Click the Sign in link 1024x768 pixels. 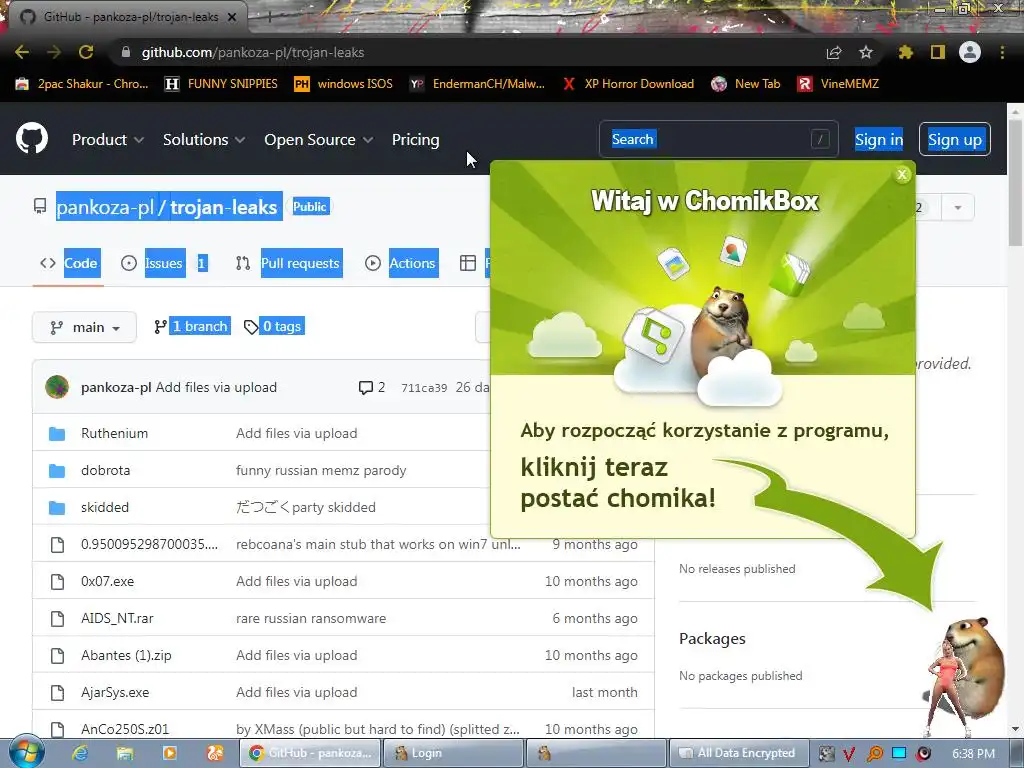pos(879,140)
